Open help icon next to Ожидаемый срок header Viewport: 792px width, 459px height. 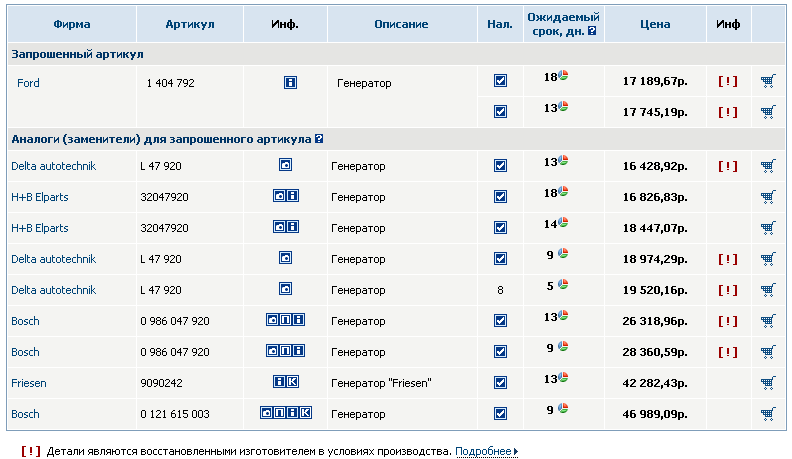pos(592,31)
